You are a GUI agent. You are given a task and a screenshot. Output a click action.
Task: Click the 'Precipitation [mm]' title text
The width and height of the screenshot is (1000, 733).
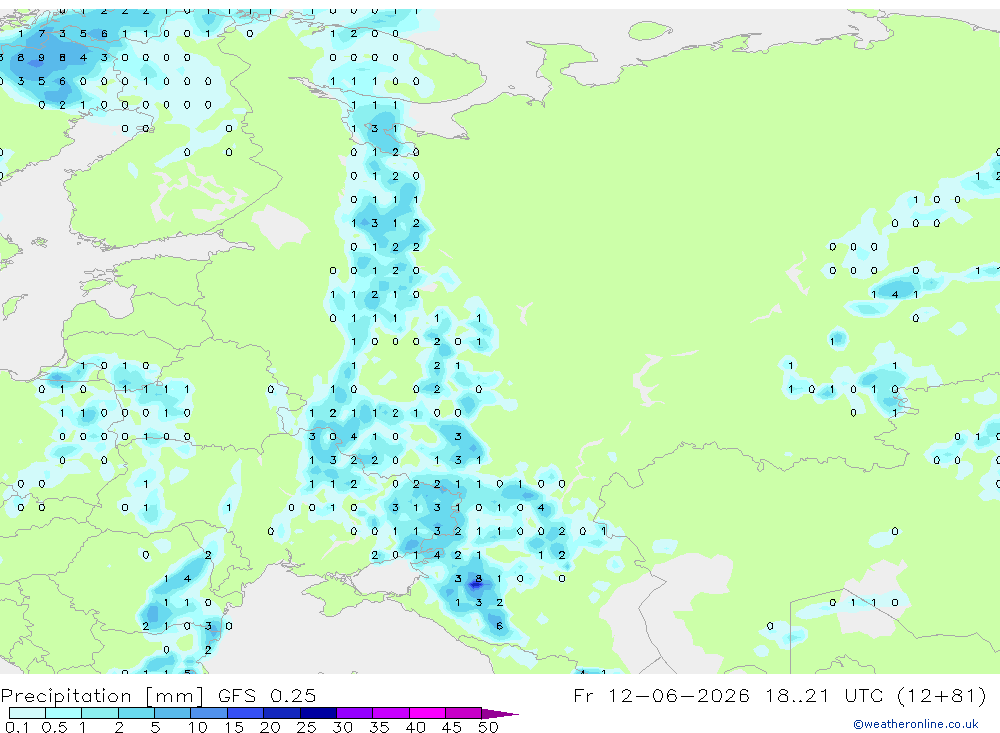(x=102, y=695)
